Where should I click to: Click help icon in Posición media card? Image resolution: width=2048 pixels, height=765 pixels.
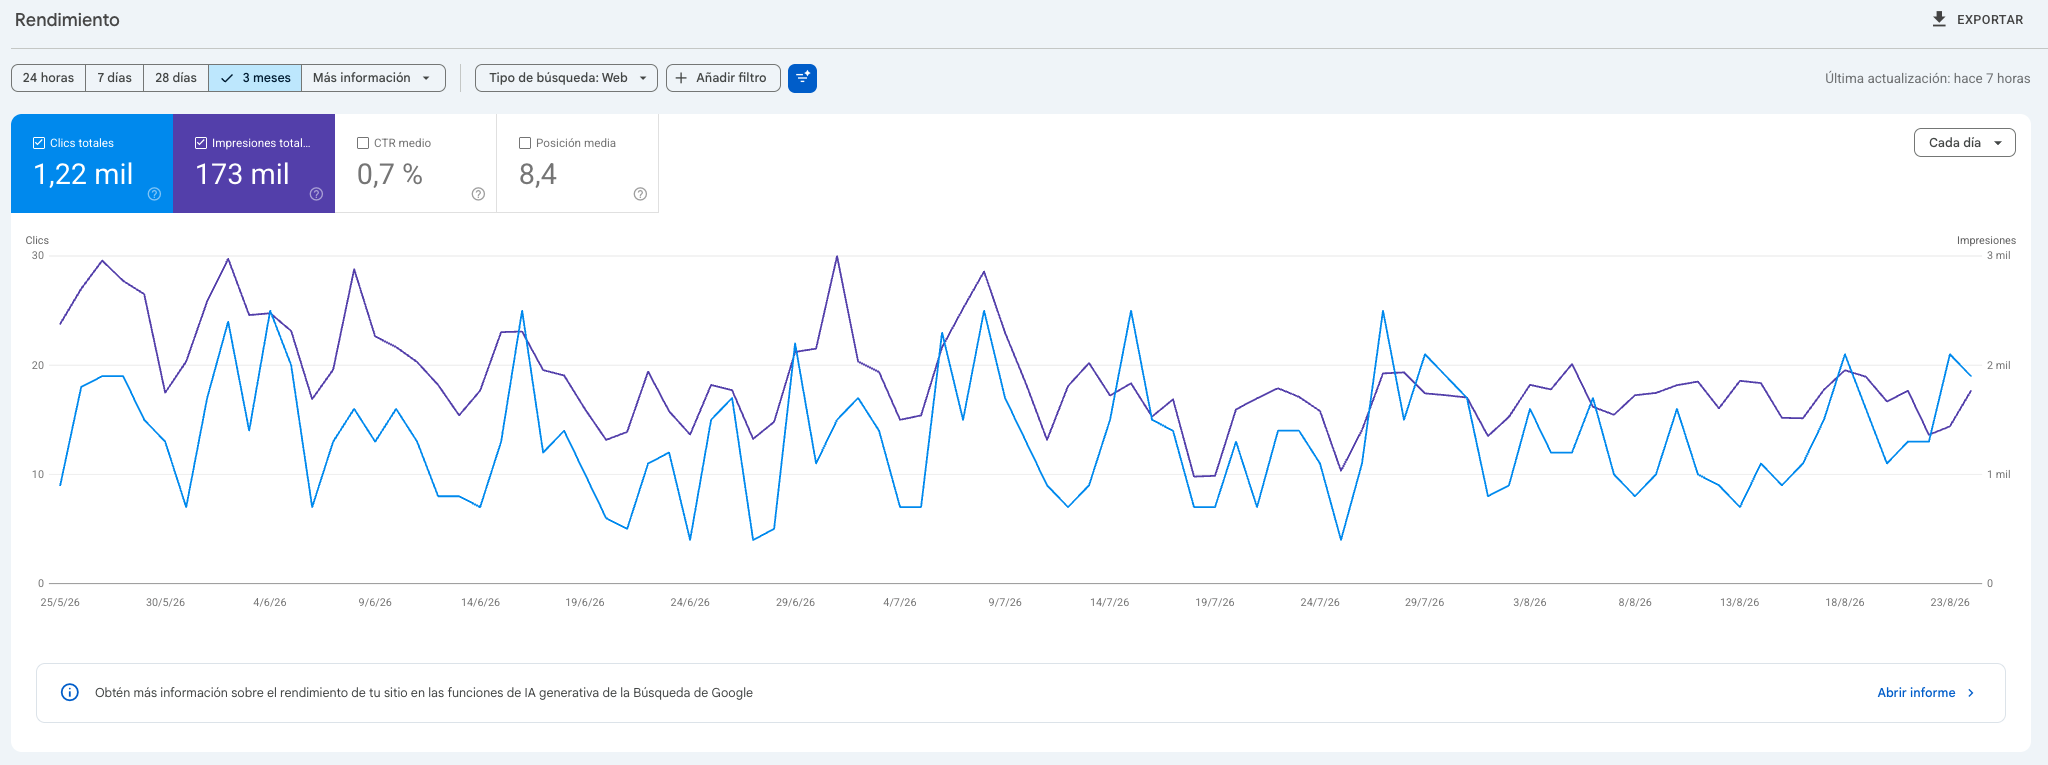coord(640,194)
